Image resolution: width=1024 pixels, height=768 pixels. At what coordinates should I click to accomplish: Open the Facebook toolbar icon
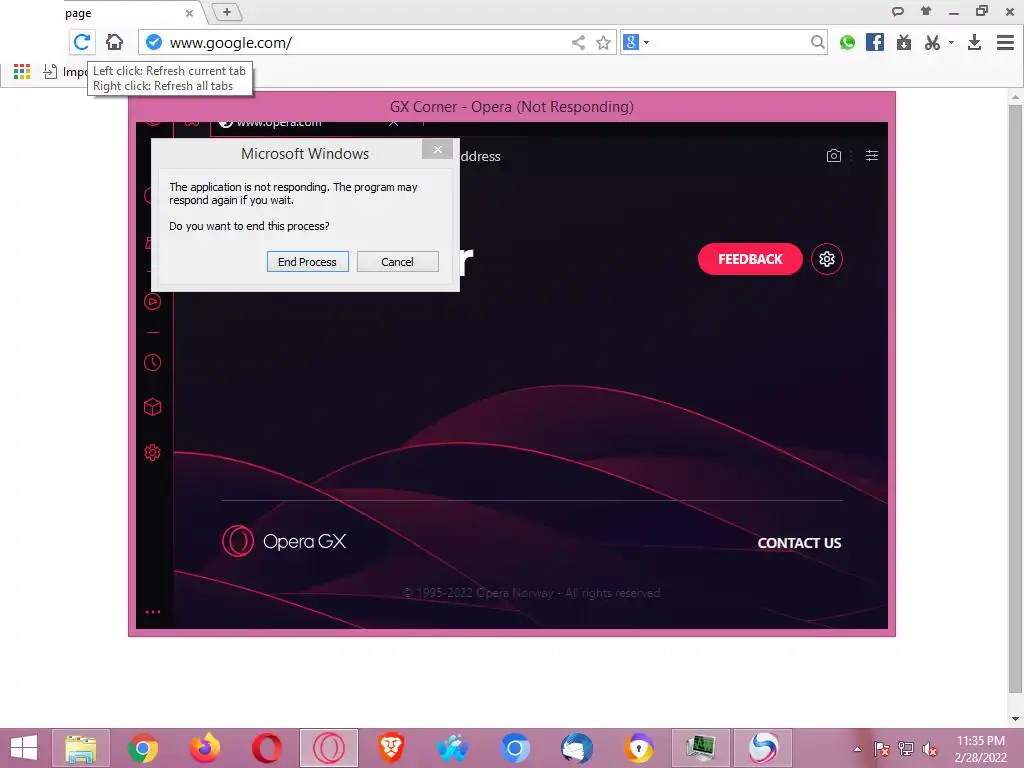(874, 42)
